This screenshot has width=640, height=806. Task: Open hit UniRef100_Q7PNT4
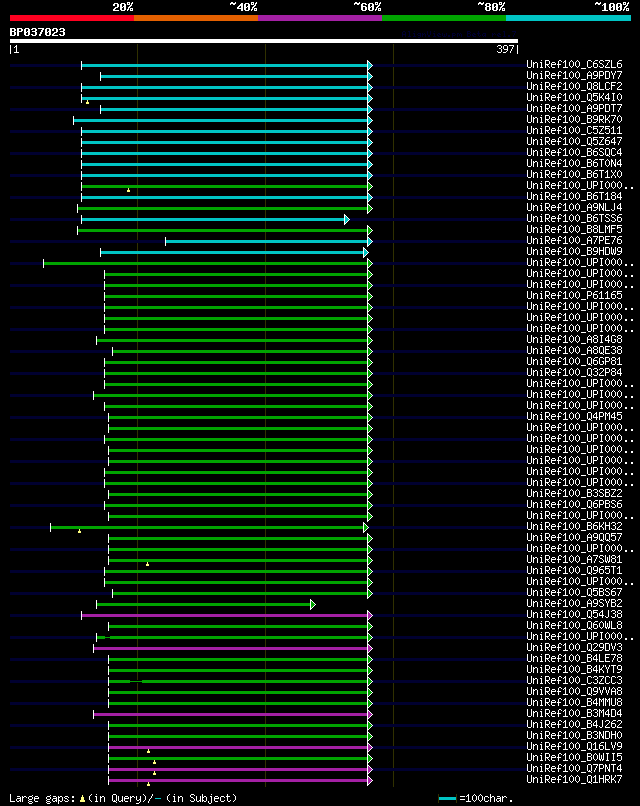[x=574, y=768]
